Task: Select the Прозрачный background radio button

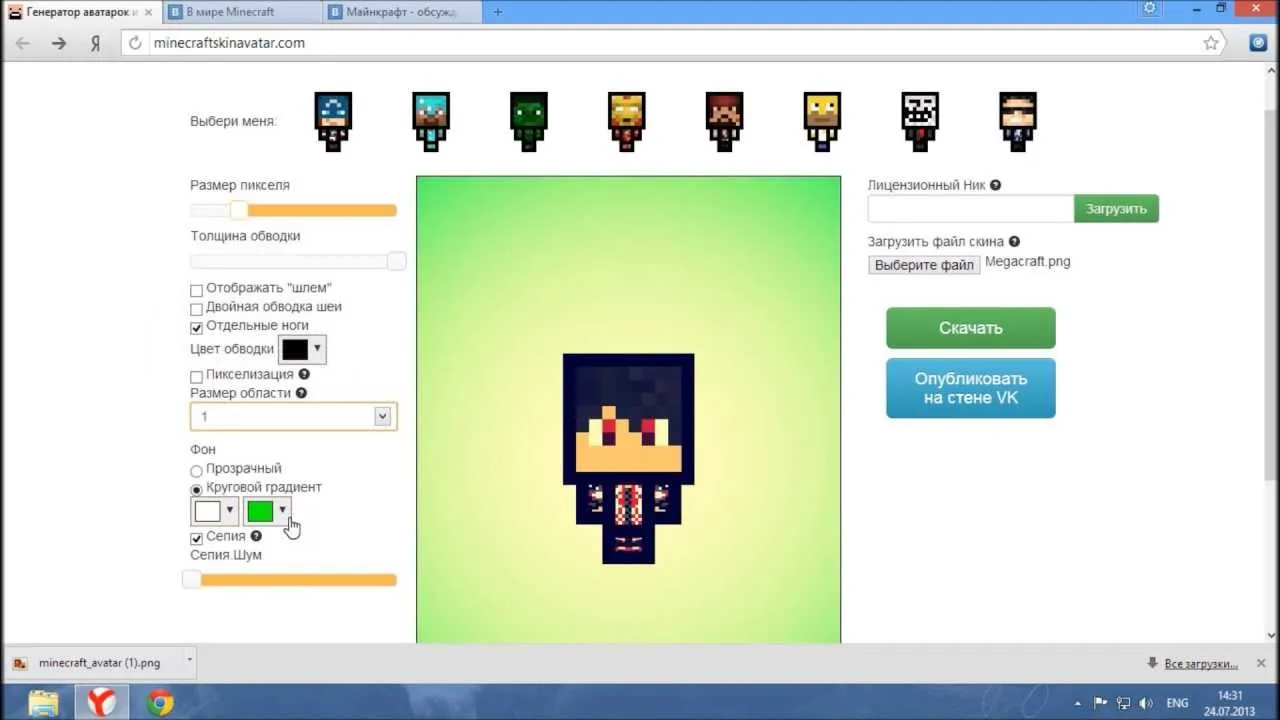Action: point(196,470)
